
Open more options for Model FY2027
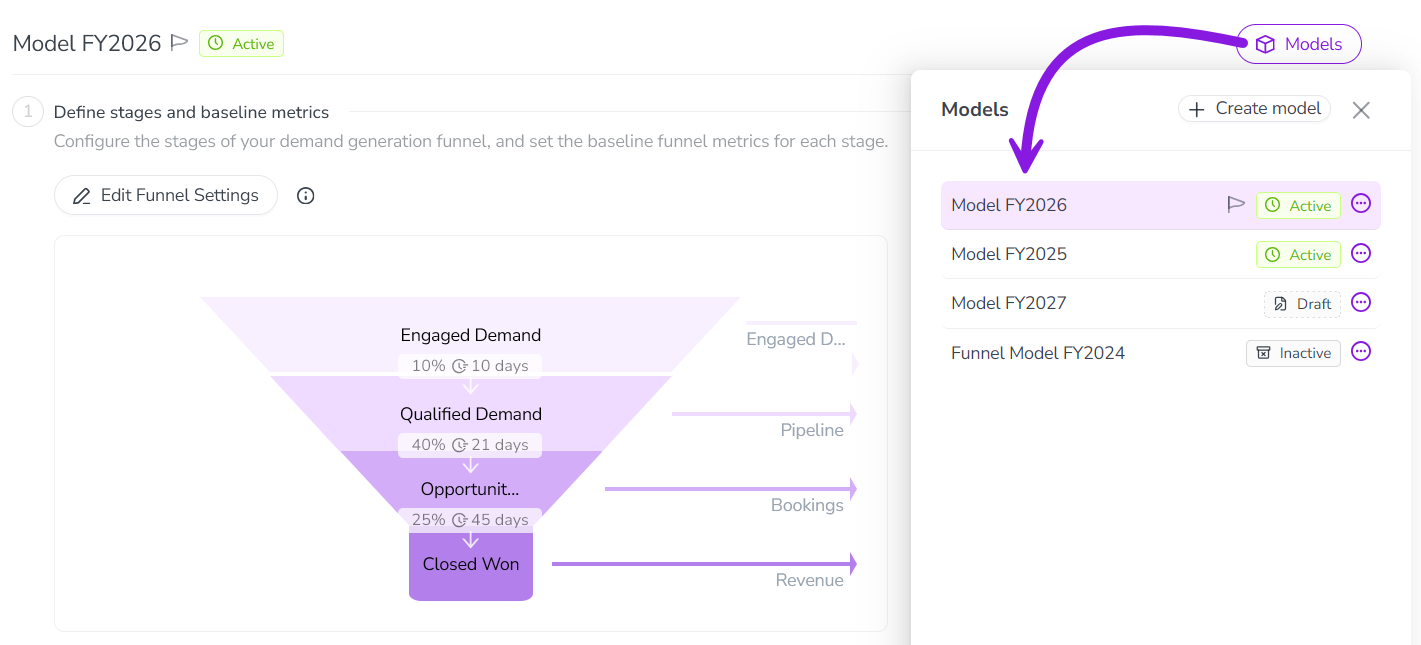click(x=1361, y=302)
